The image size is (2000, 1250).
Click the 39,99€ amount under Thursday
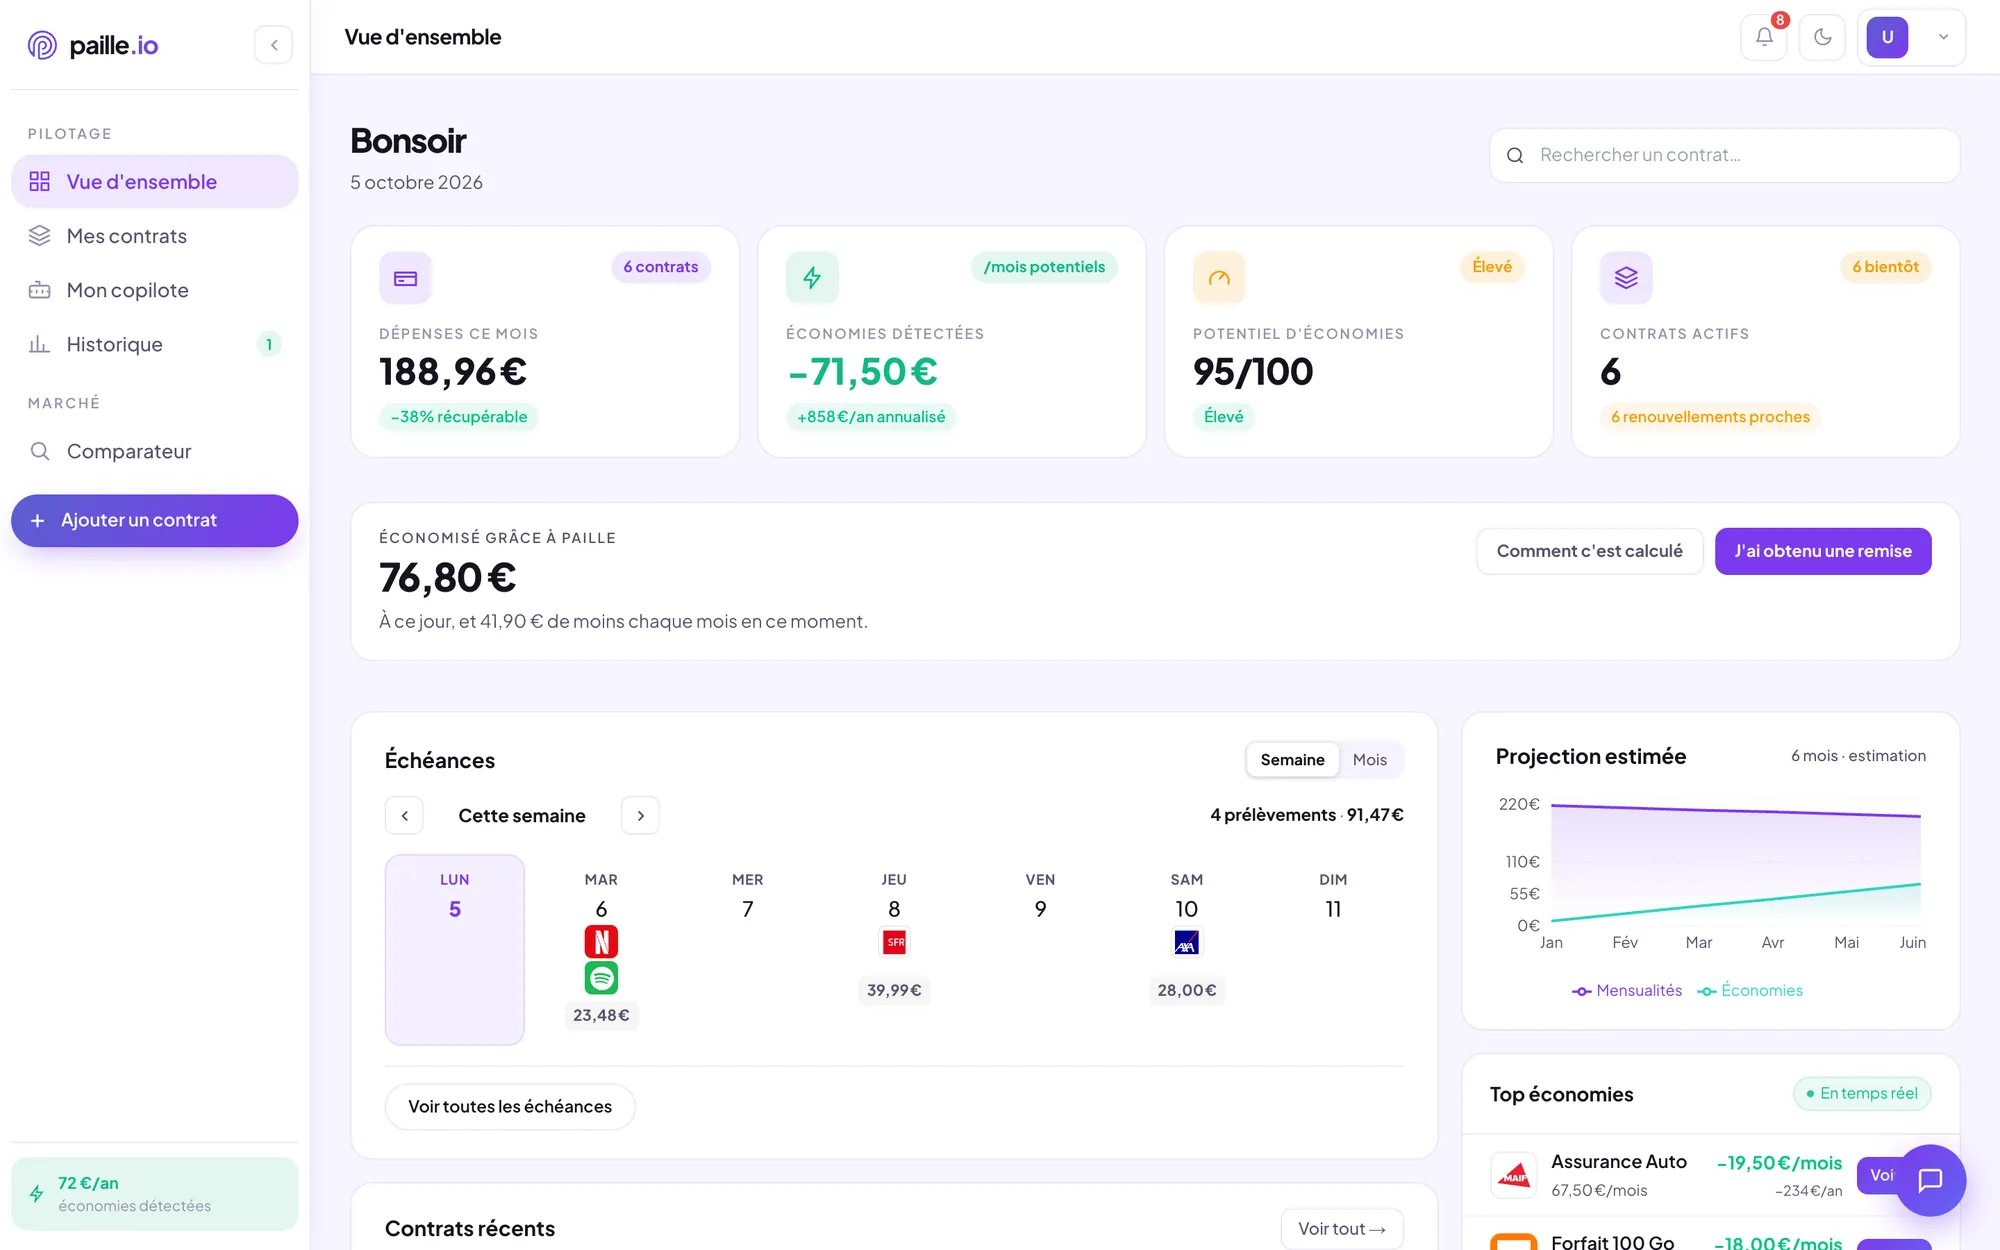[x=894, y=990]
